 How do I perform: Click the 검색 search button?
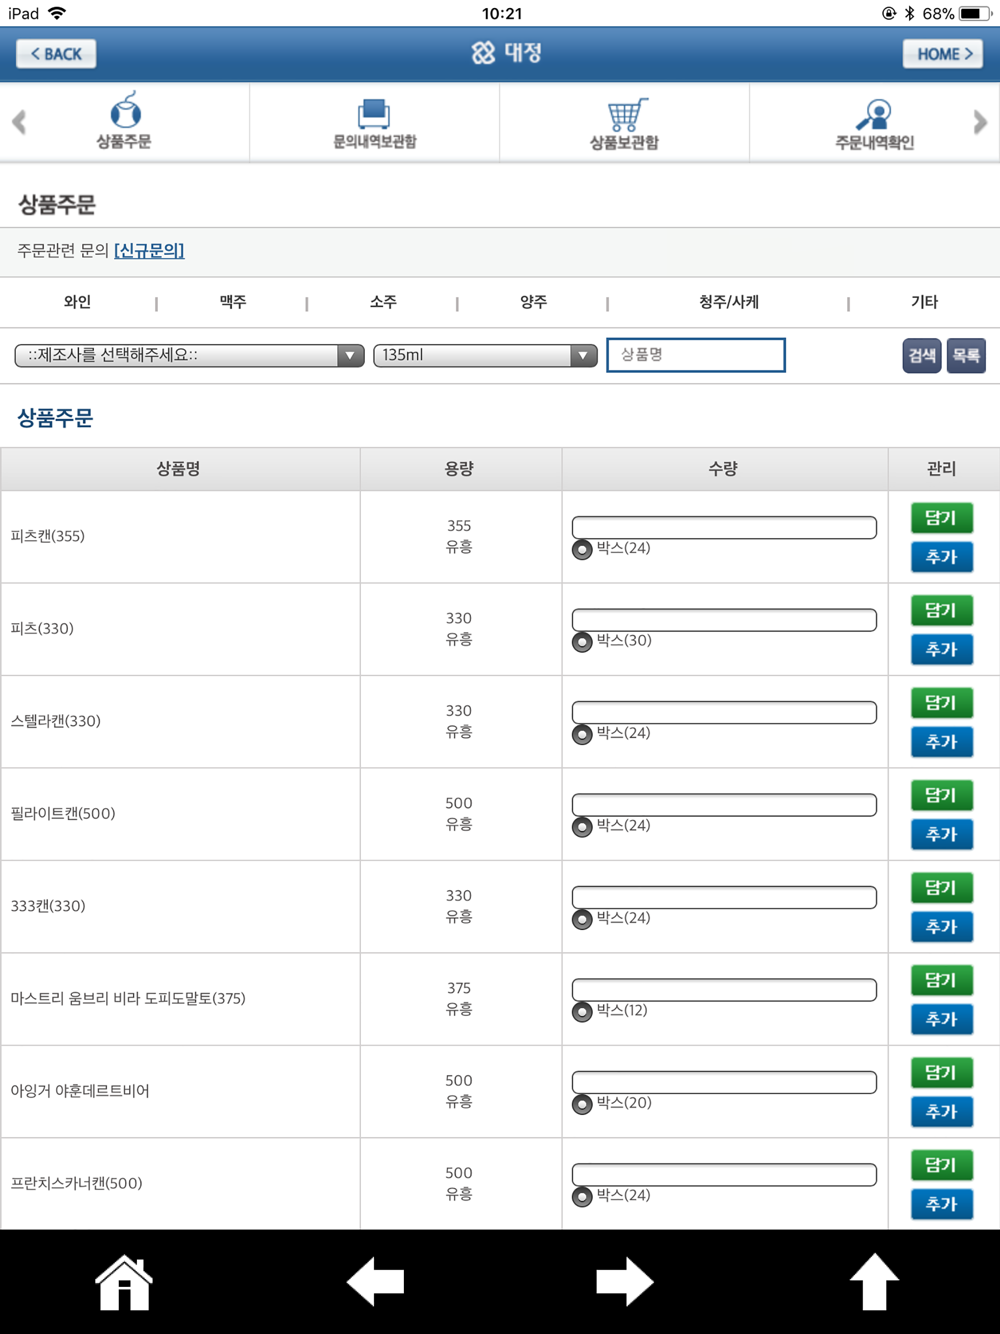pyautogui.click(x=922, y=355)
